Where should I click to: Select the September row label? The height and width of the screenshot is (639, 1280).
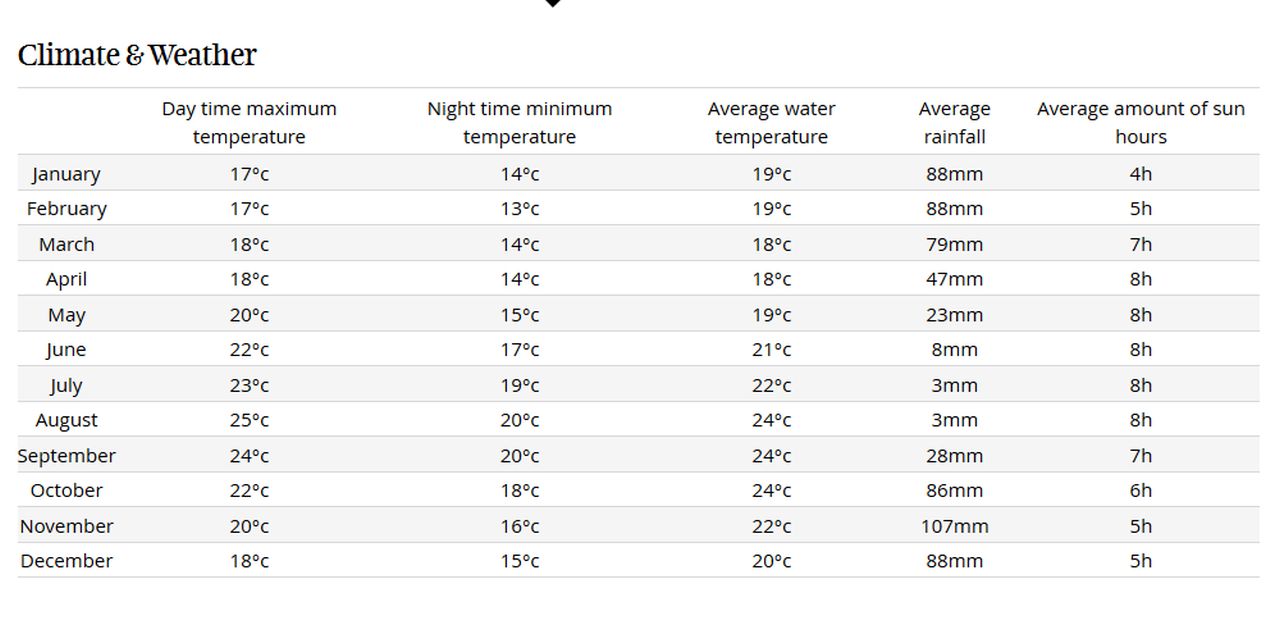(x=66, y=456)
